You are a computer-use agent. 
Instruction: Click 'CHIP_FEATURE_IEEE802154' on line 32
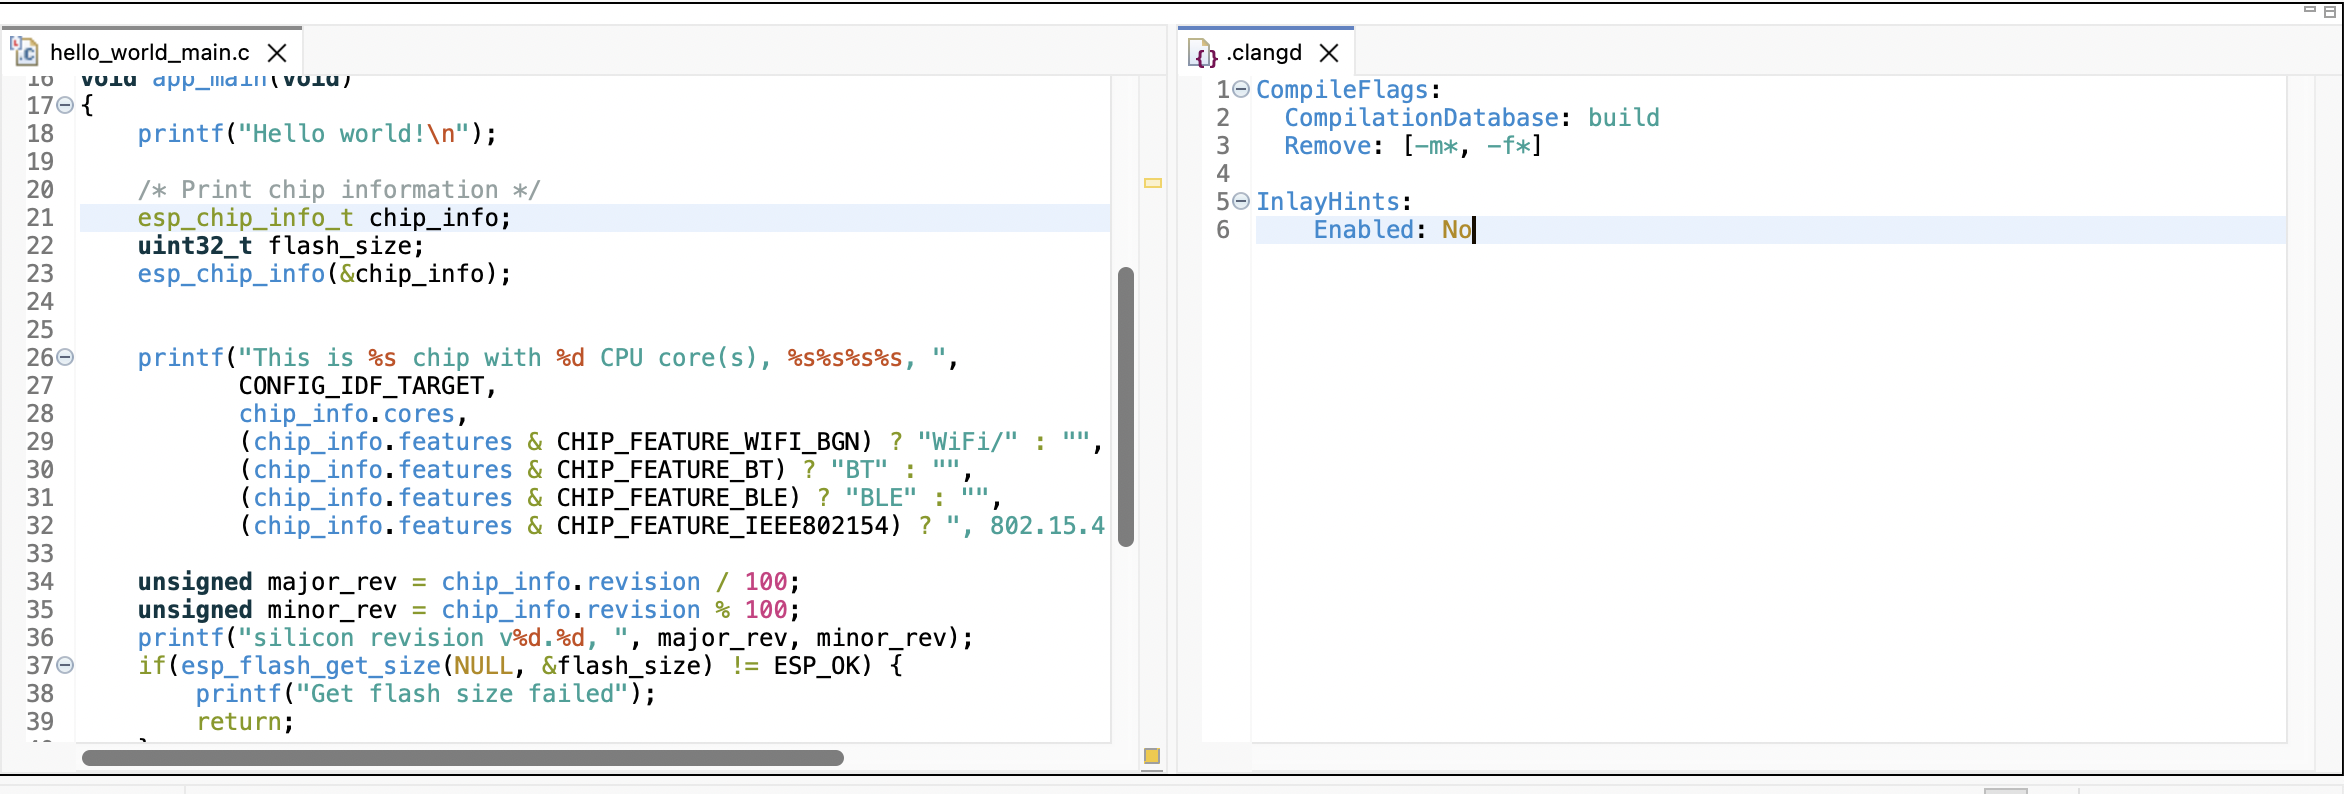tap(723, 526)
